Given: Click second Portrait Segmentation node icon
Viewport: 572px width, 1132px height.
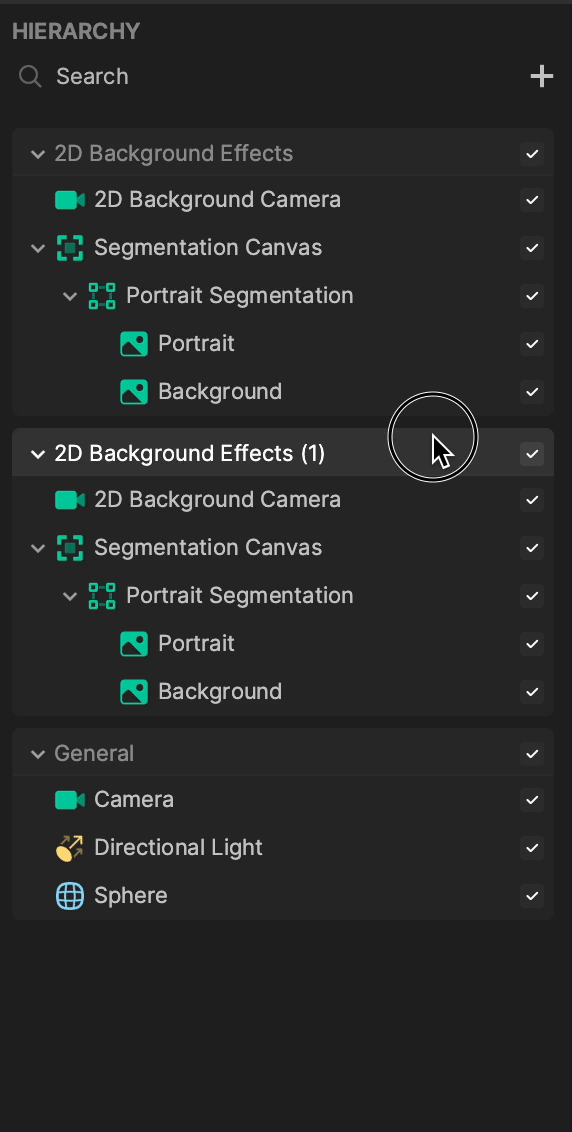Looking at the screenshot, I should click(x=102, y=596).
